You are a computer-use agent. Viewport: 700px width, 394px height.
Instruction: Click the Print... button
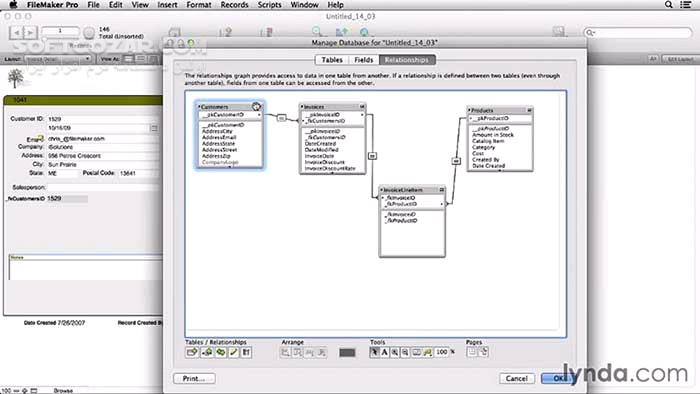pyautogui.click(x=194, y=378)
